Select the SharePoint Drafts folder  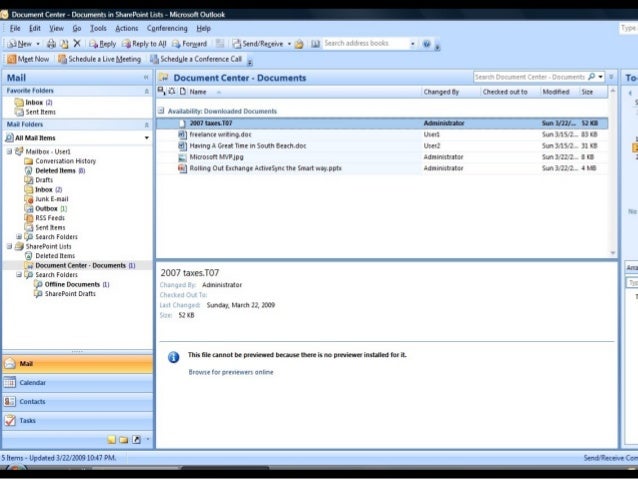[65, 293]
